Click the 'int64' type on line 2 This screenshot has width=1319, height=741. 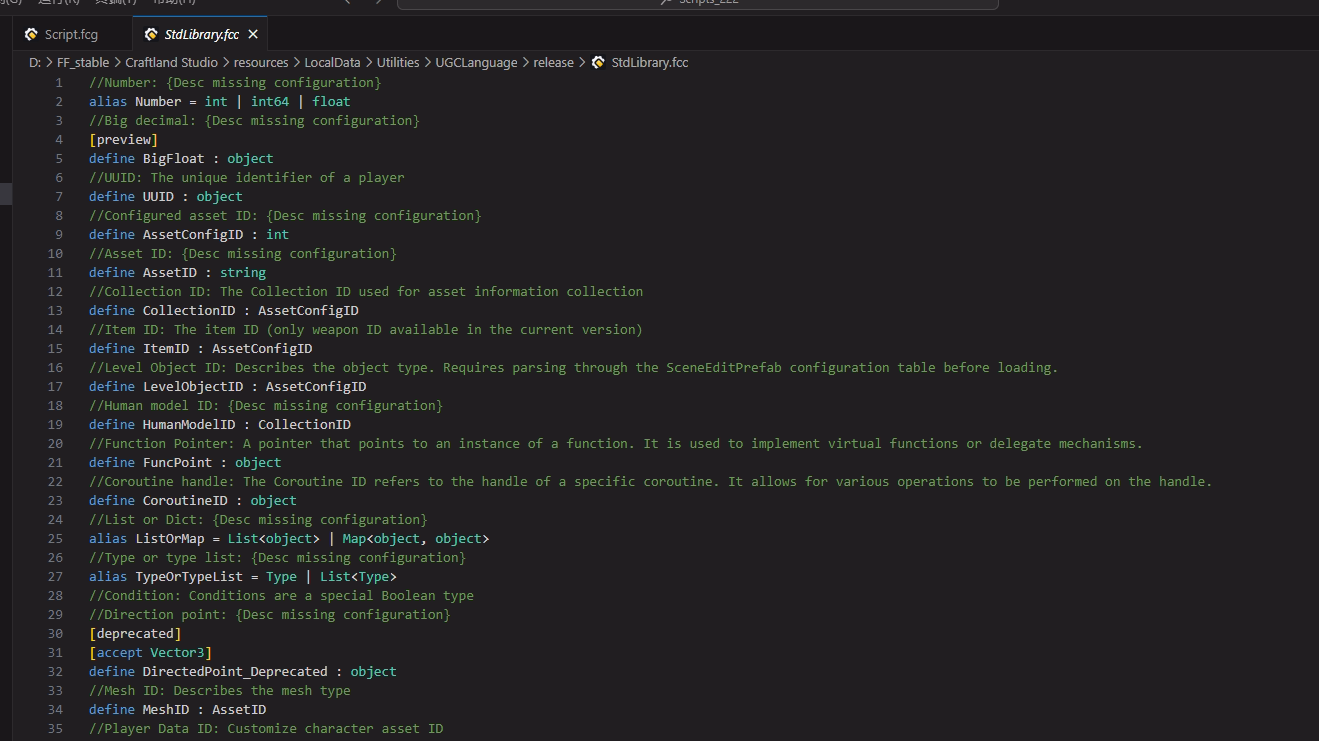click(x=270, y=101)
